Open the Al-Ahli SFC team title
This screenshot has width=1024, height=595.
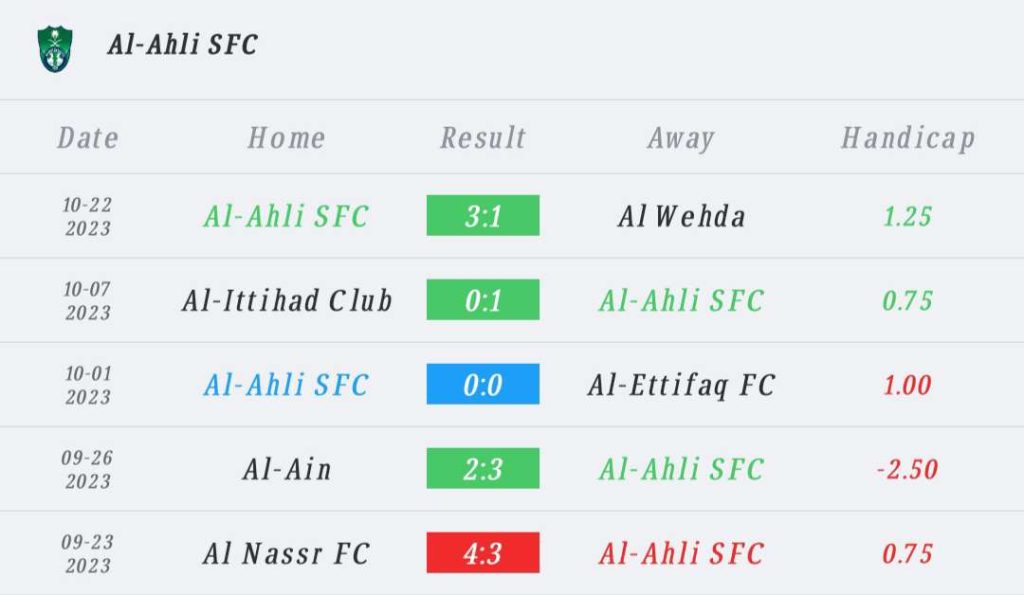coord(182,44)
